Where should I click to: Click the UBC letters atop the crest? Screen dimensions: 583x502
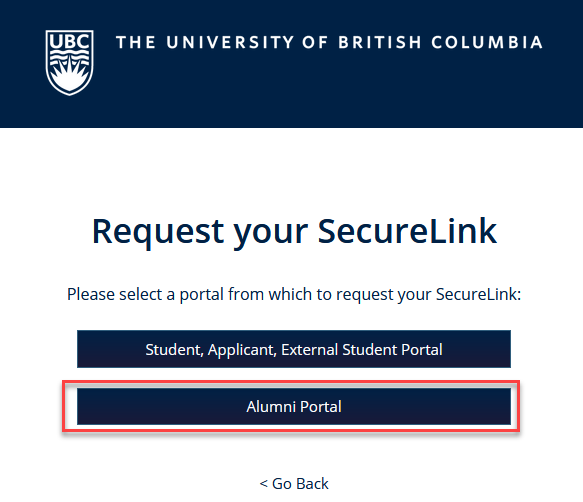coord(70,41)
